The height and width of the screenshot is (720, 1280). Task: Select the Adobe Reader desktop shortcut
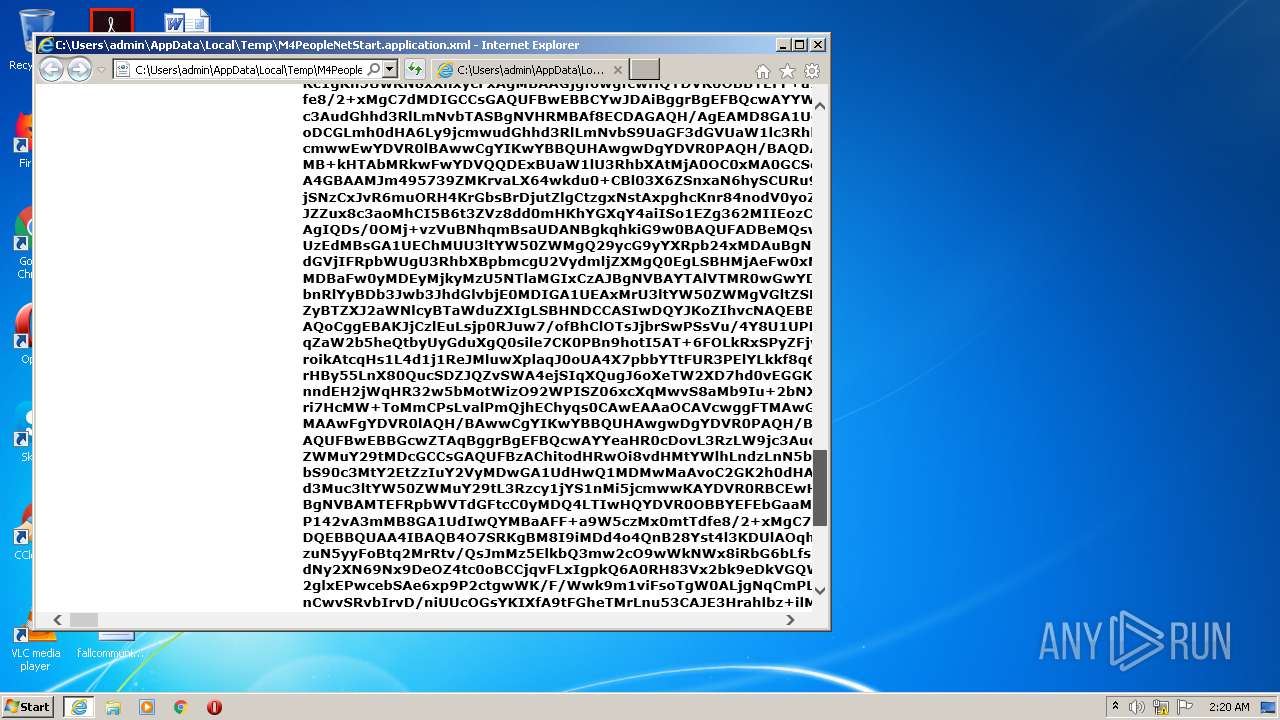(111, 21)
